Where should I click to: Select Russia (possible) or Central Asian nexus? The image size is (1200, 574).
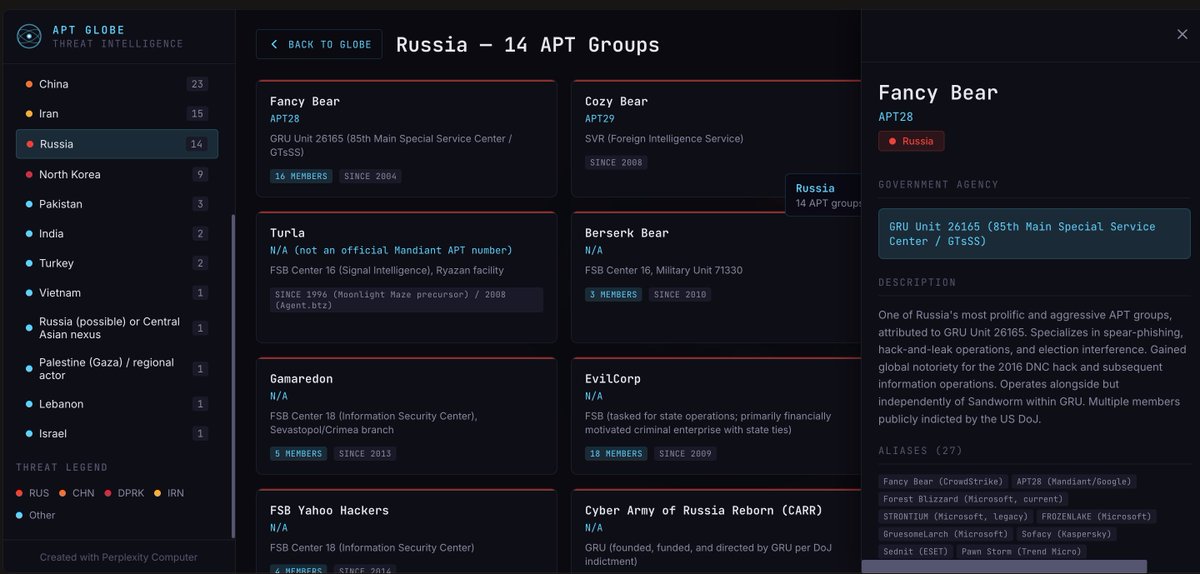(117, 328)
